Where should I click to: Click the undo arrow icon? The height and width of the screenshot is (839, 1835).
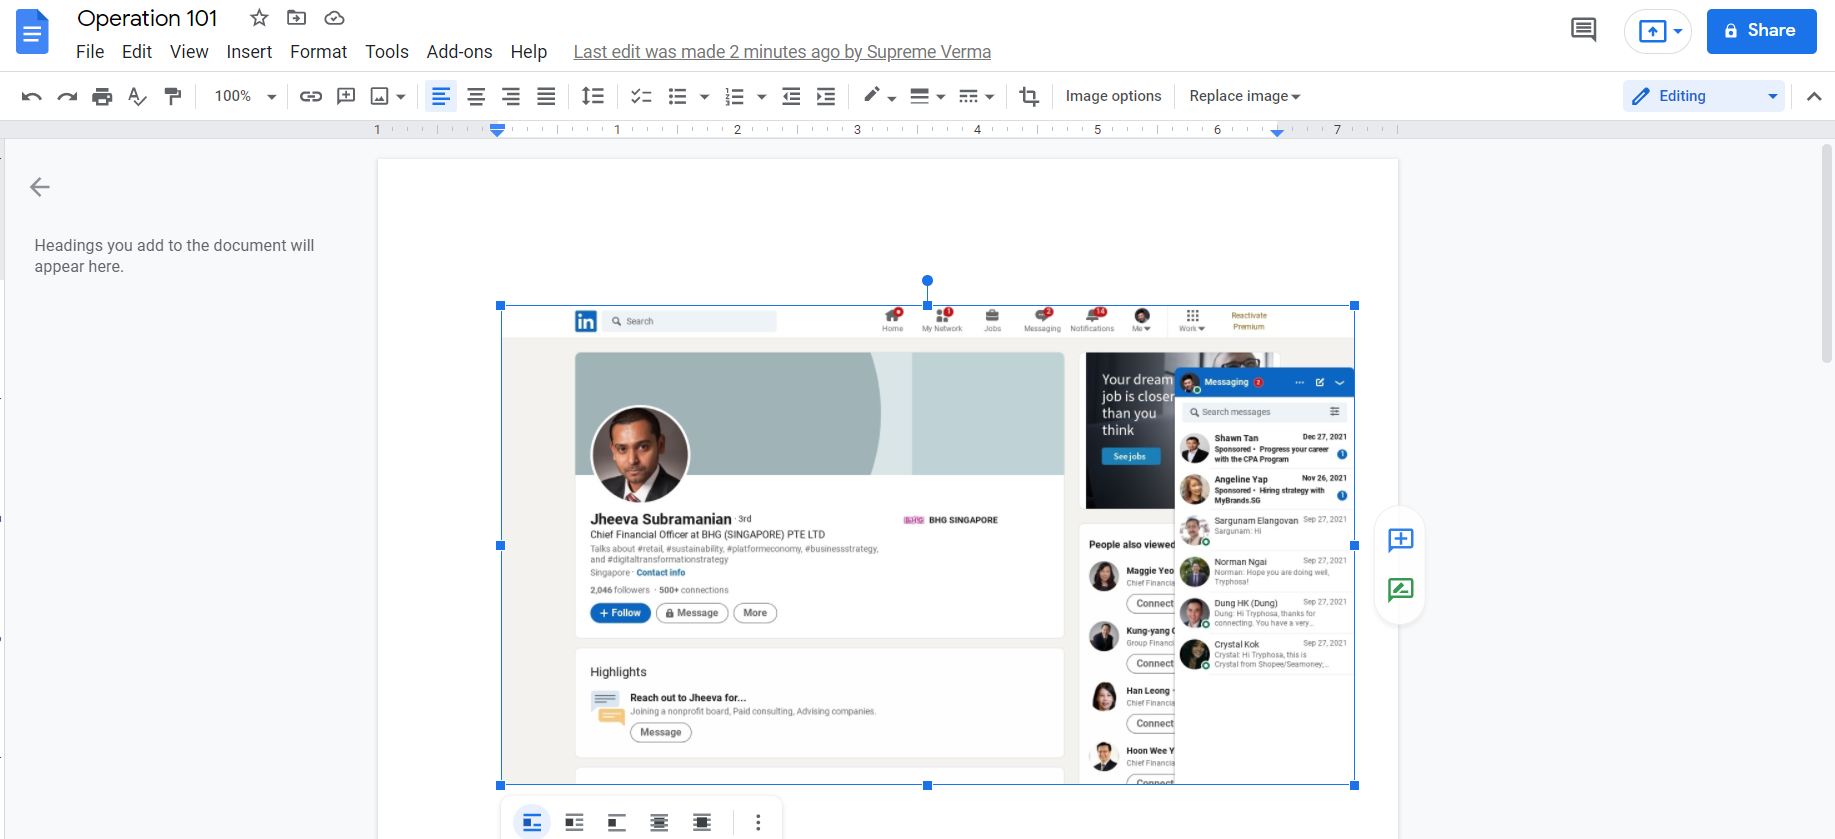[31, 96]
